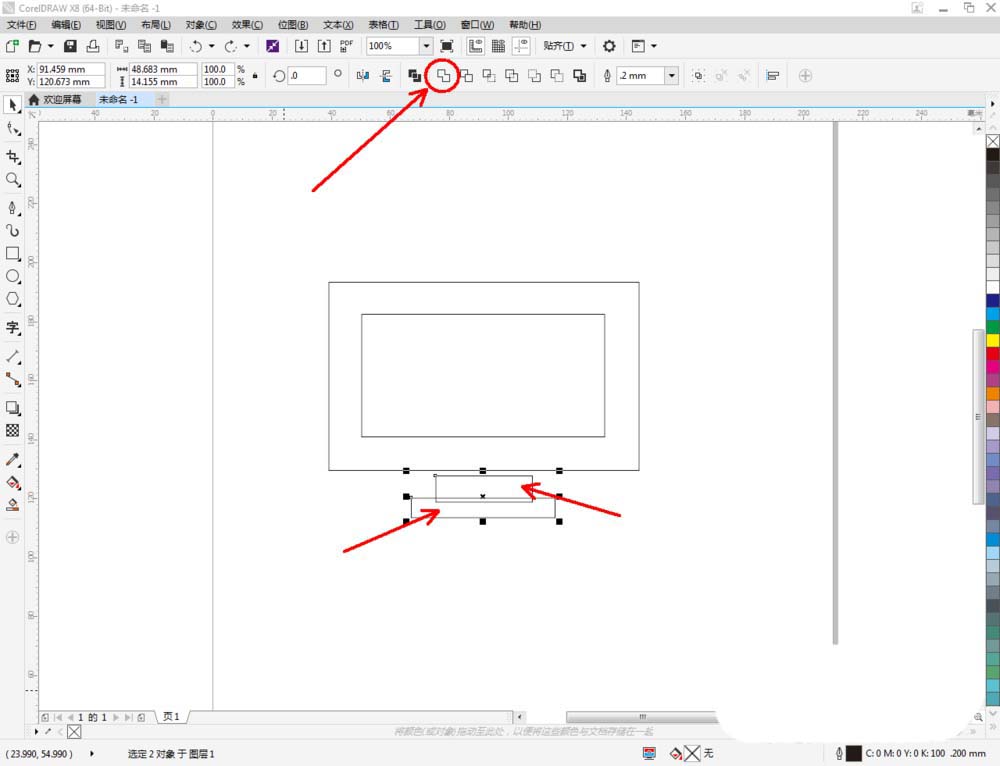Image resolution: width=1000 pixels, height=766 pixels.
Task: Select the Text tool
Action: [x=13, y=328]
